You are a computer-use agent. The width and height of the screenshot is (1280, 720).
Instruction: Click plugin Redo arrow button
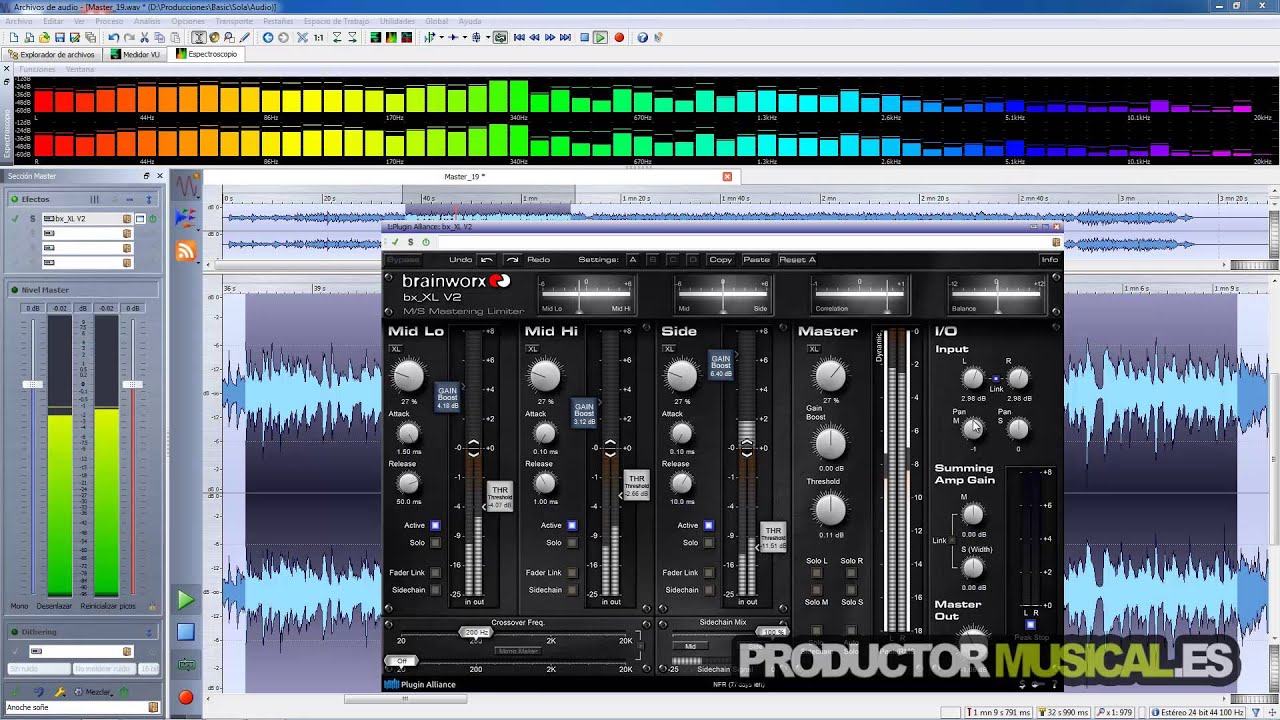point(512,259)
